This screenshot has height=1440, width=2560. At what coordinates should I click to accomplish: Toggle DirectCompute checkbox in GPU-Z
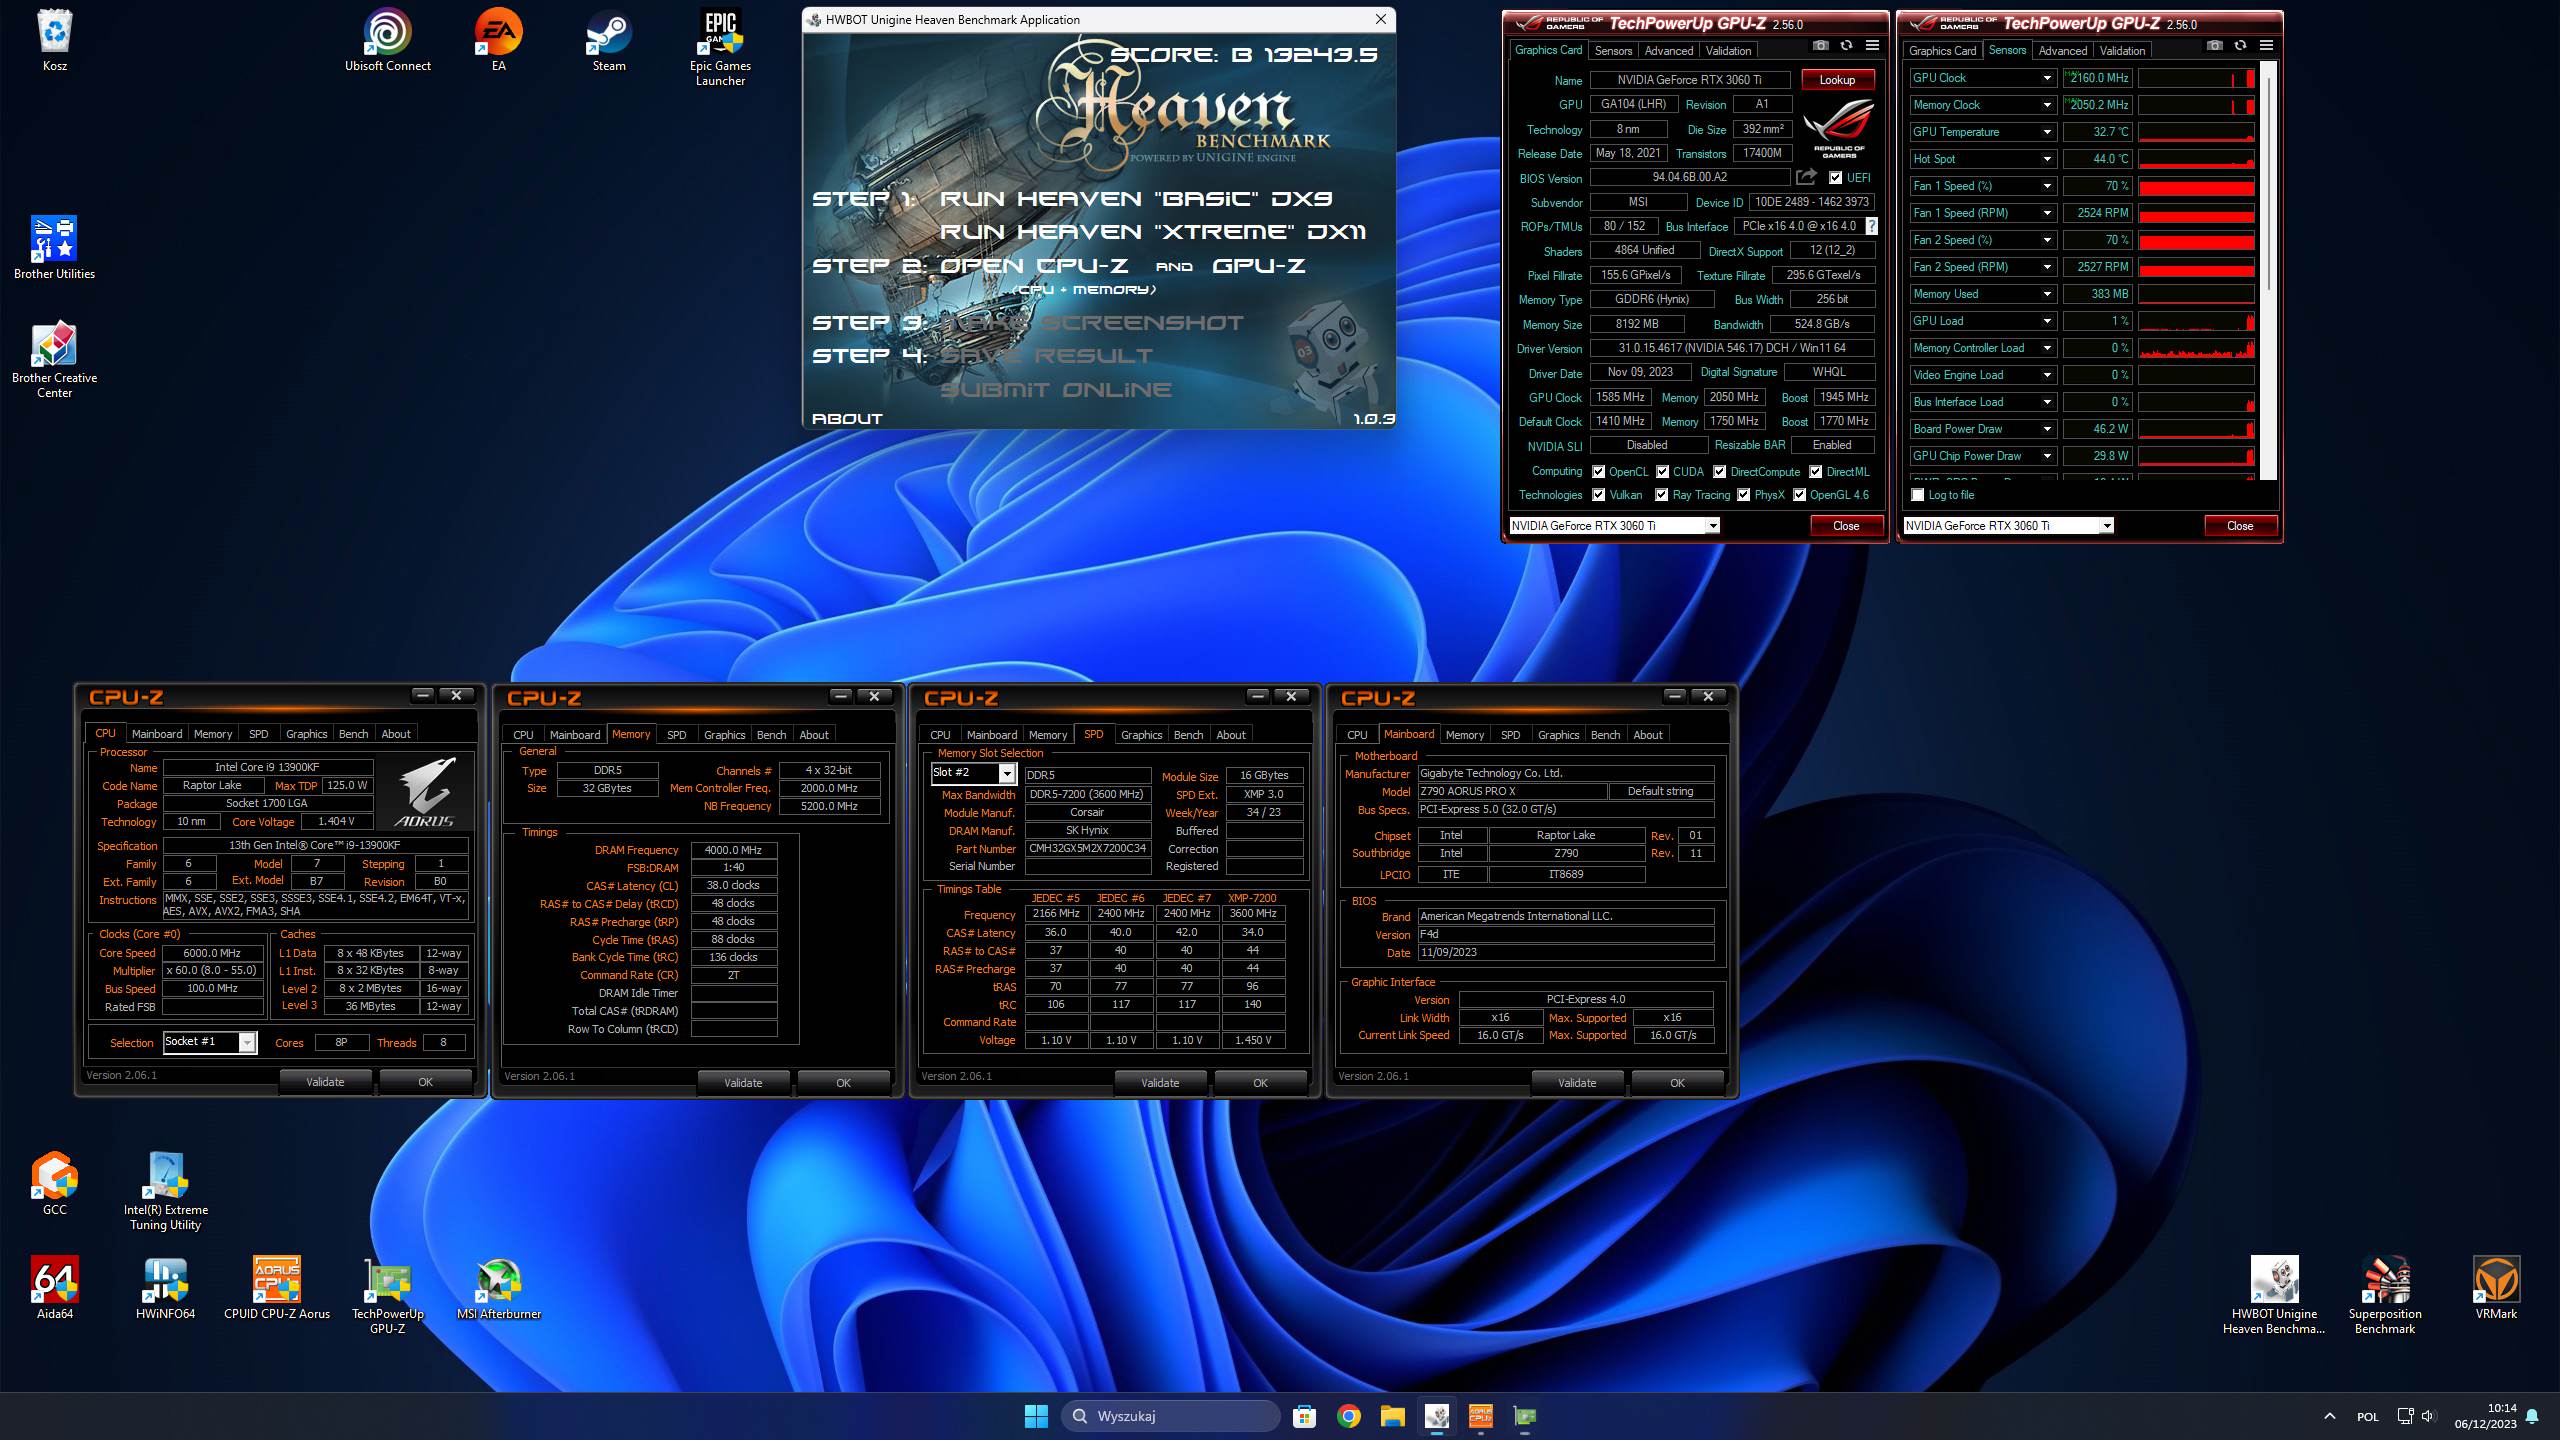click(x=1719, y=472)
